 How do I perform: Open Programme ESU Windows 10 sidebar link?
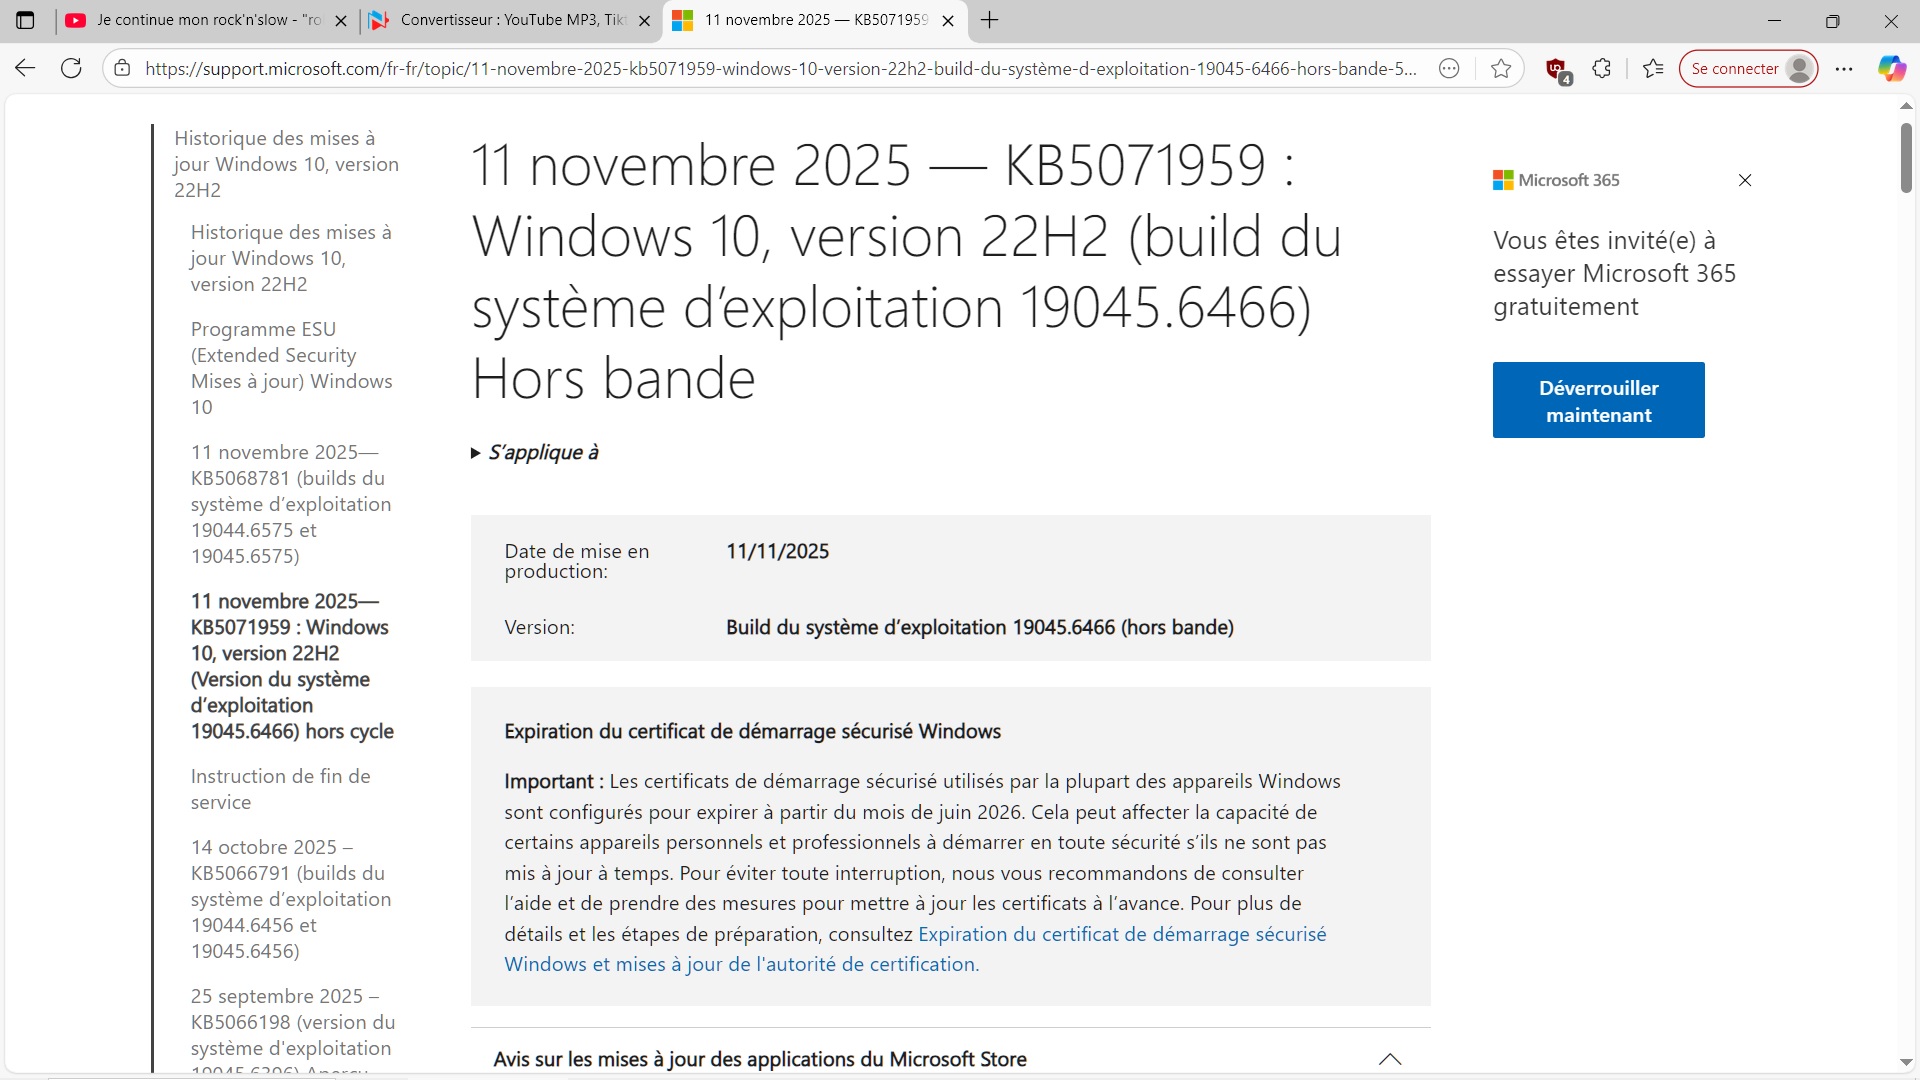tap(291, 368)
